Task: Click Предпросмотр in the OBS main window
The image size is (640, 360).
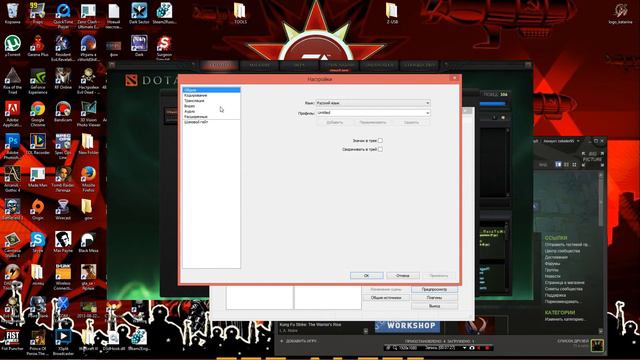Action: 434,289
